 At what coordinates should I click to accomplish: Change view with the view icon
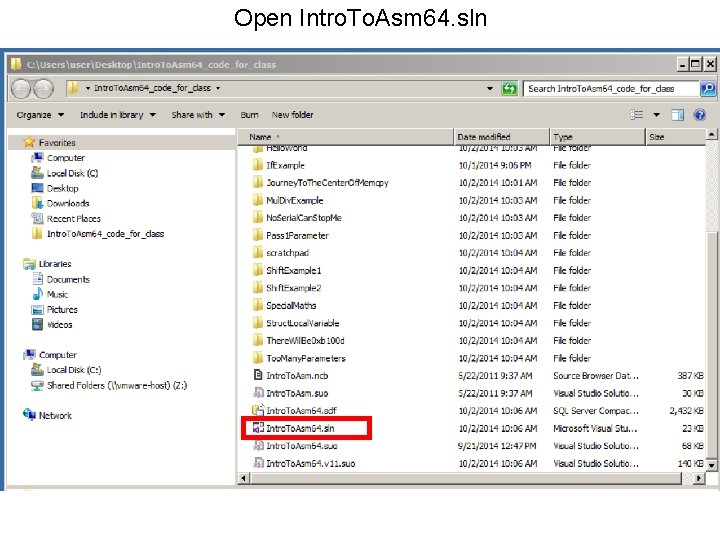click(636, 115)
